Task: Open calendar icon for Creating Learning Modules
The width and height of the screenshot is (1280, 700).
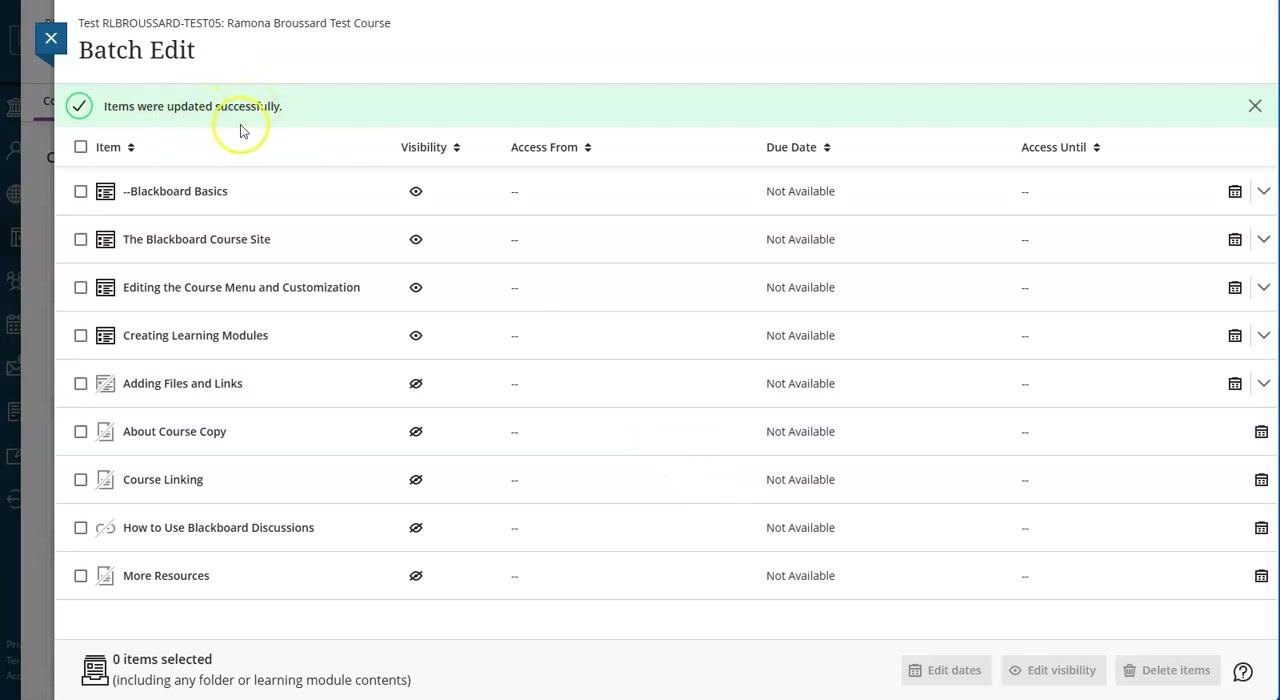Action: pyautogui.click(x=1235, y=335)
